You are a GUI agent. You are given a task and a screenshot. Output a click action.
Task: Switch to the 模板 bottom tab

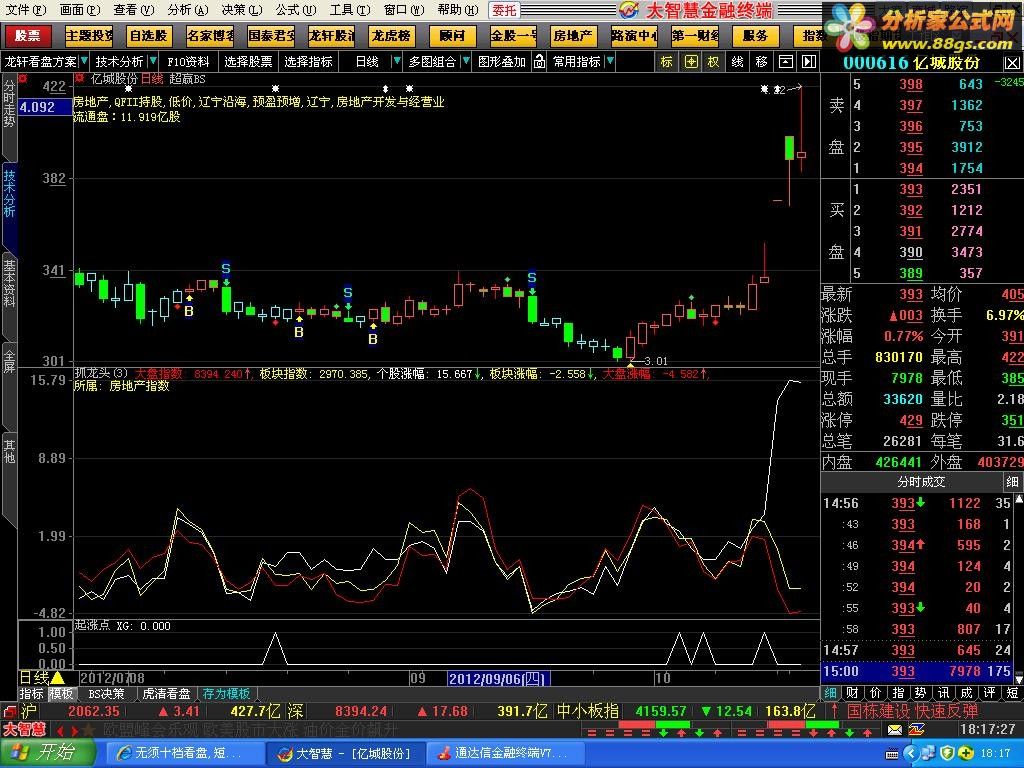click(x=61, y=694)
